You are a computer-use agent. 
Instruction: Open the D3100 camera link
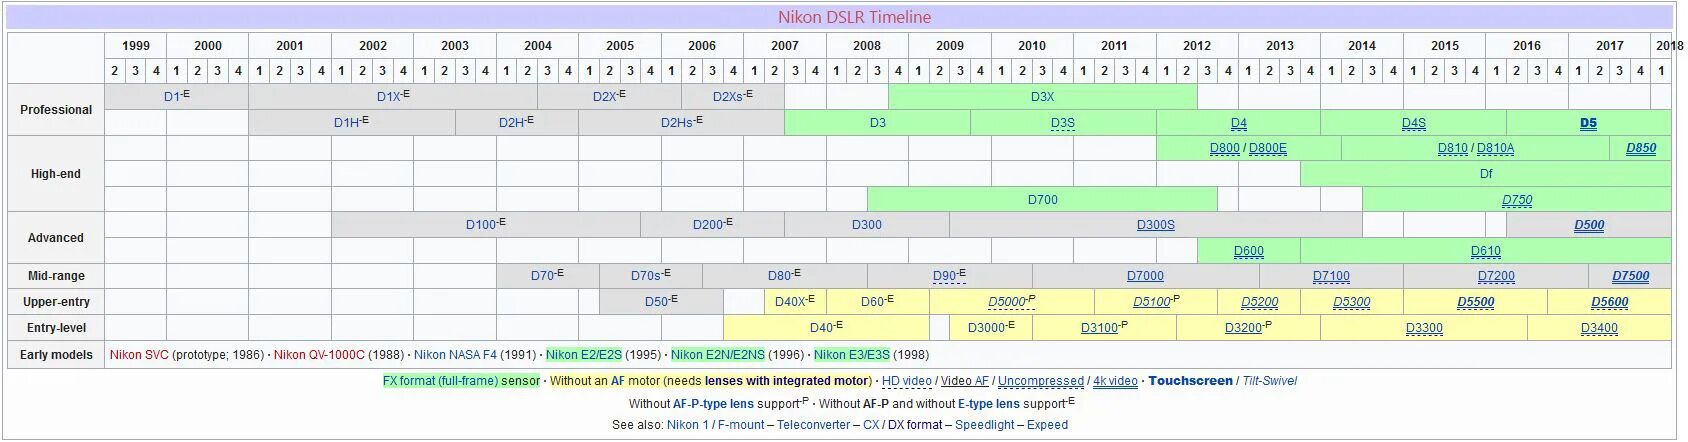1100,328
